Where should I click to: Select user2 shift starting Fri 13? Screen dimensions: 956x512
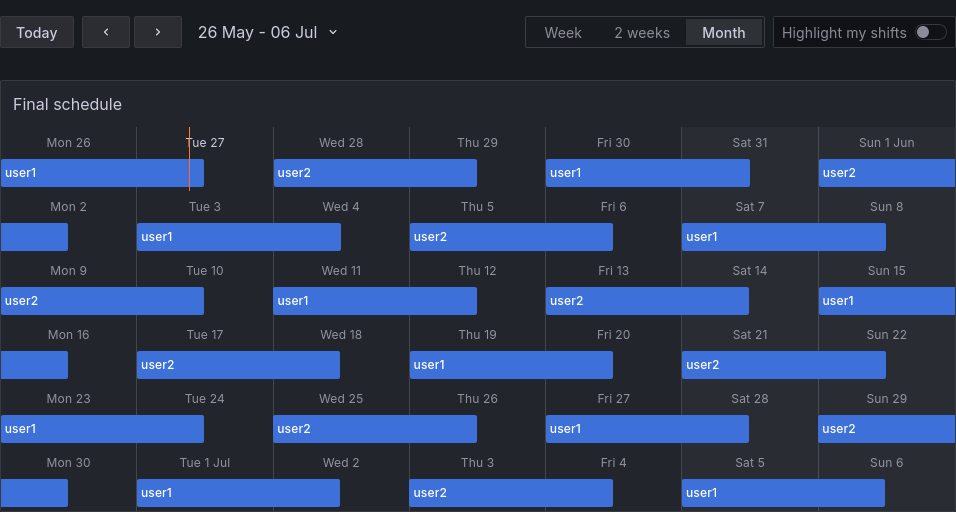(x=647, y=301)
